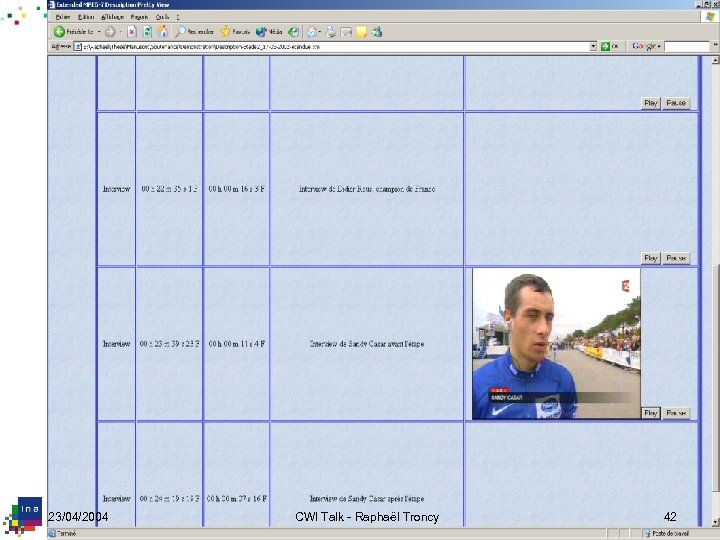Image resolution: width=720 pixels, height=540 pixels.
Task: Open the Rechercher search pane
Action: point(194,32)
